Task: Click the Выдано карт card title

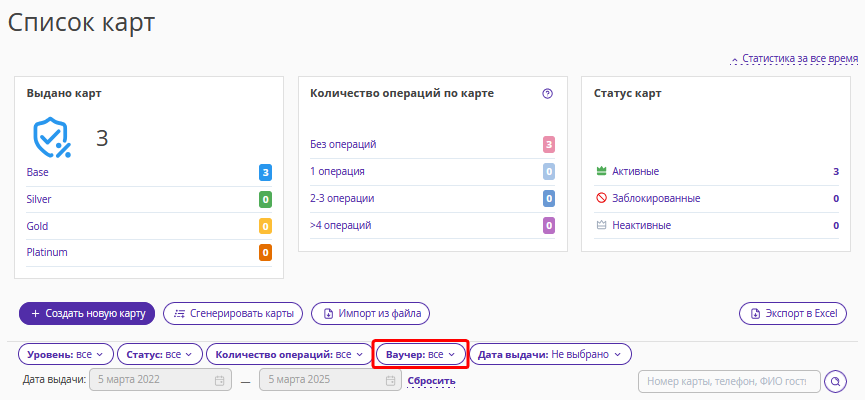Action: point(64,93)
